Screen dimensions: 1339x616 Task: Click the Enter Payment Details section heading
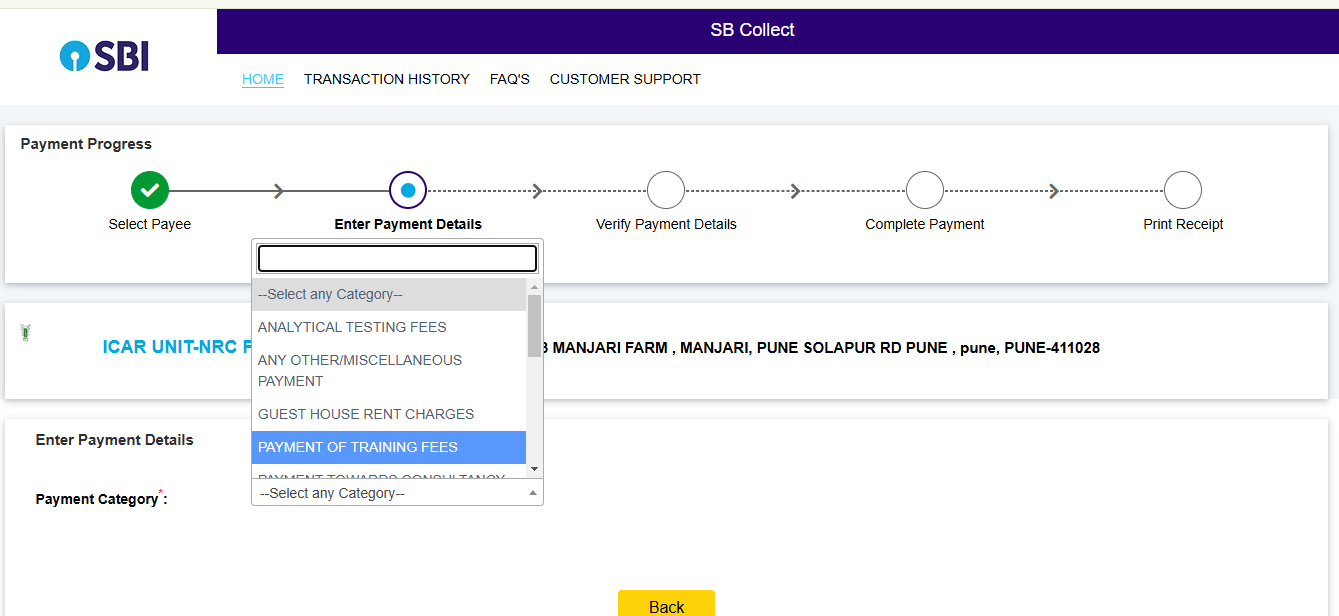(x=115, y=440)
